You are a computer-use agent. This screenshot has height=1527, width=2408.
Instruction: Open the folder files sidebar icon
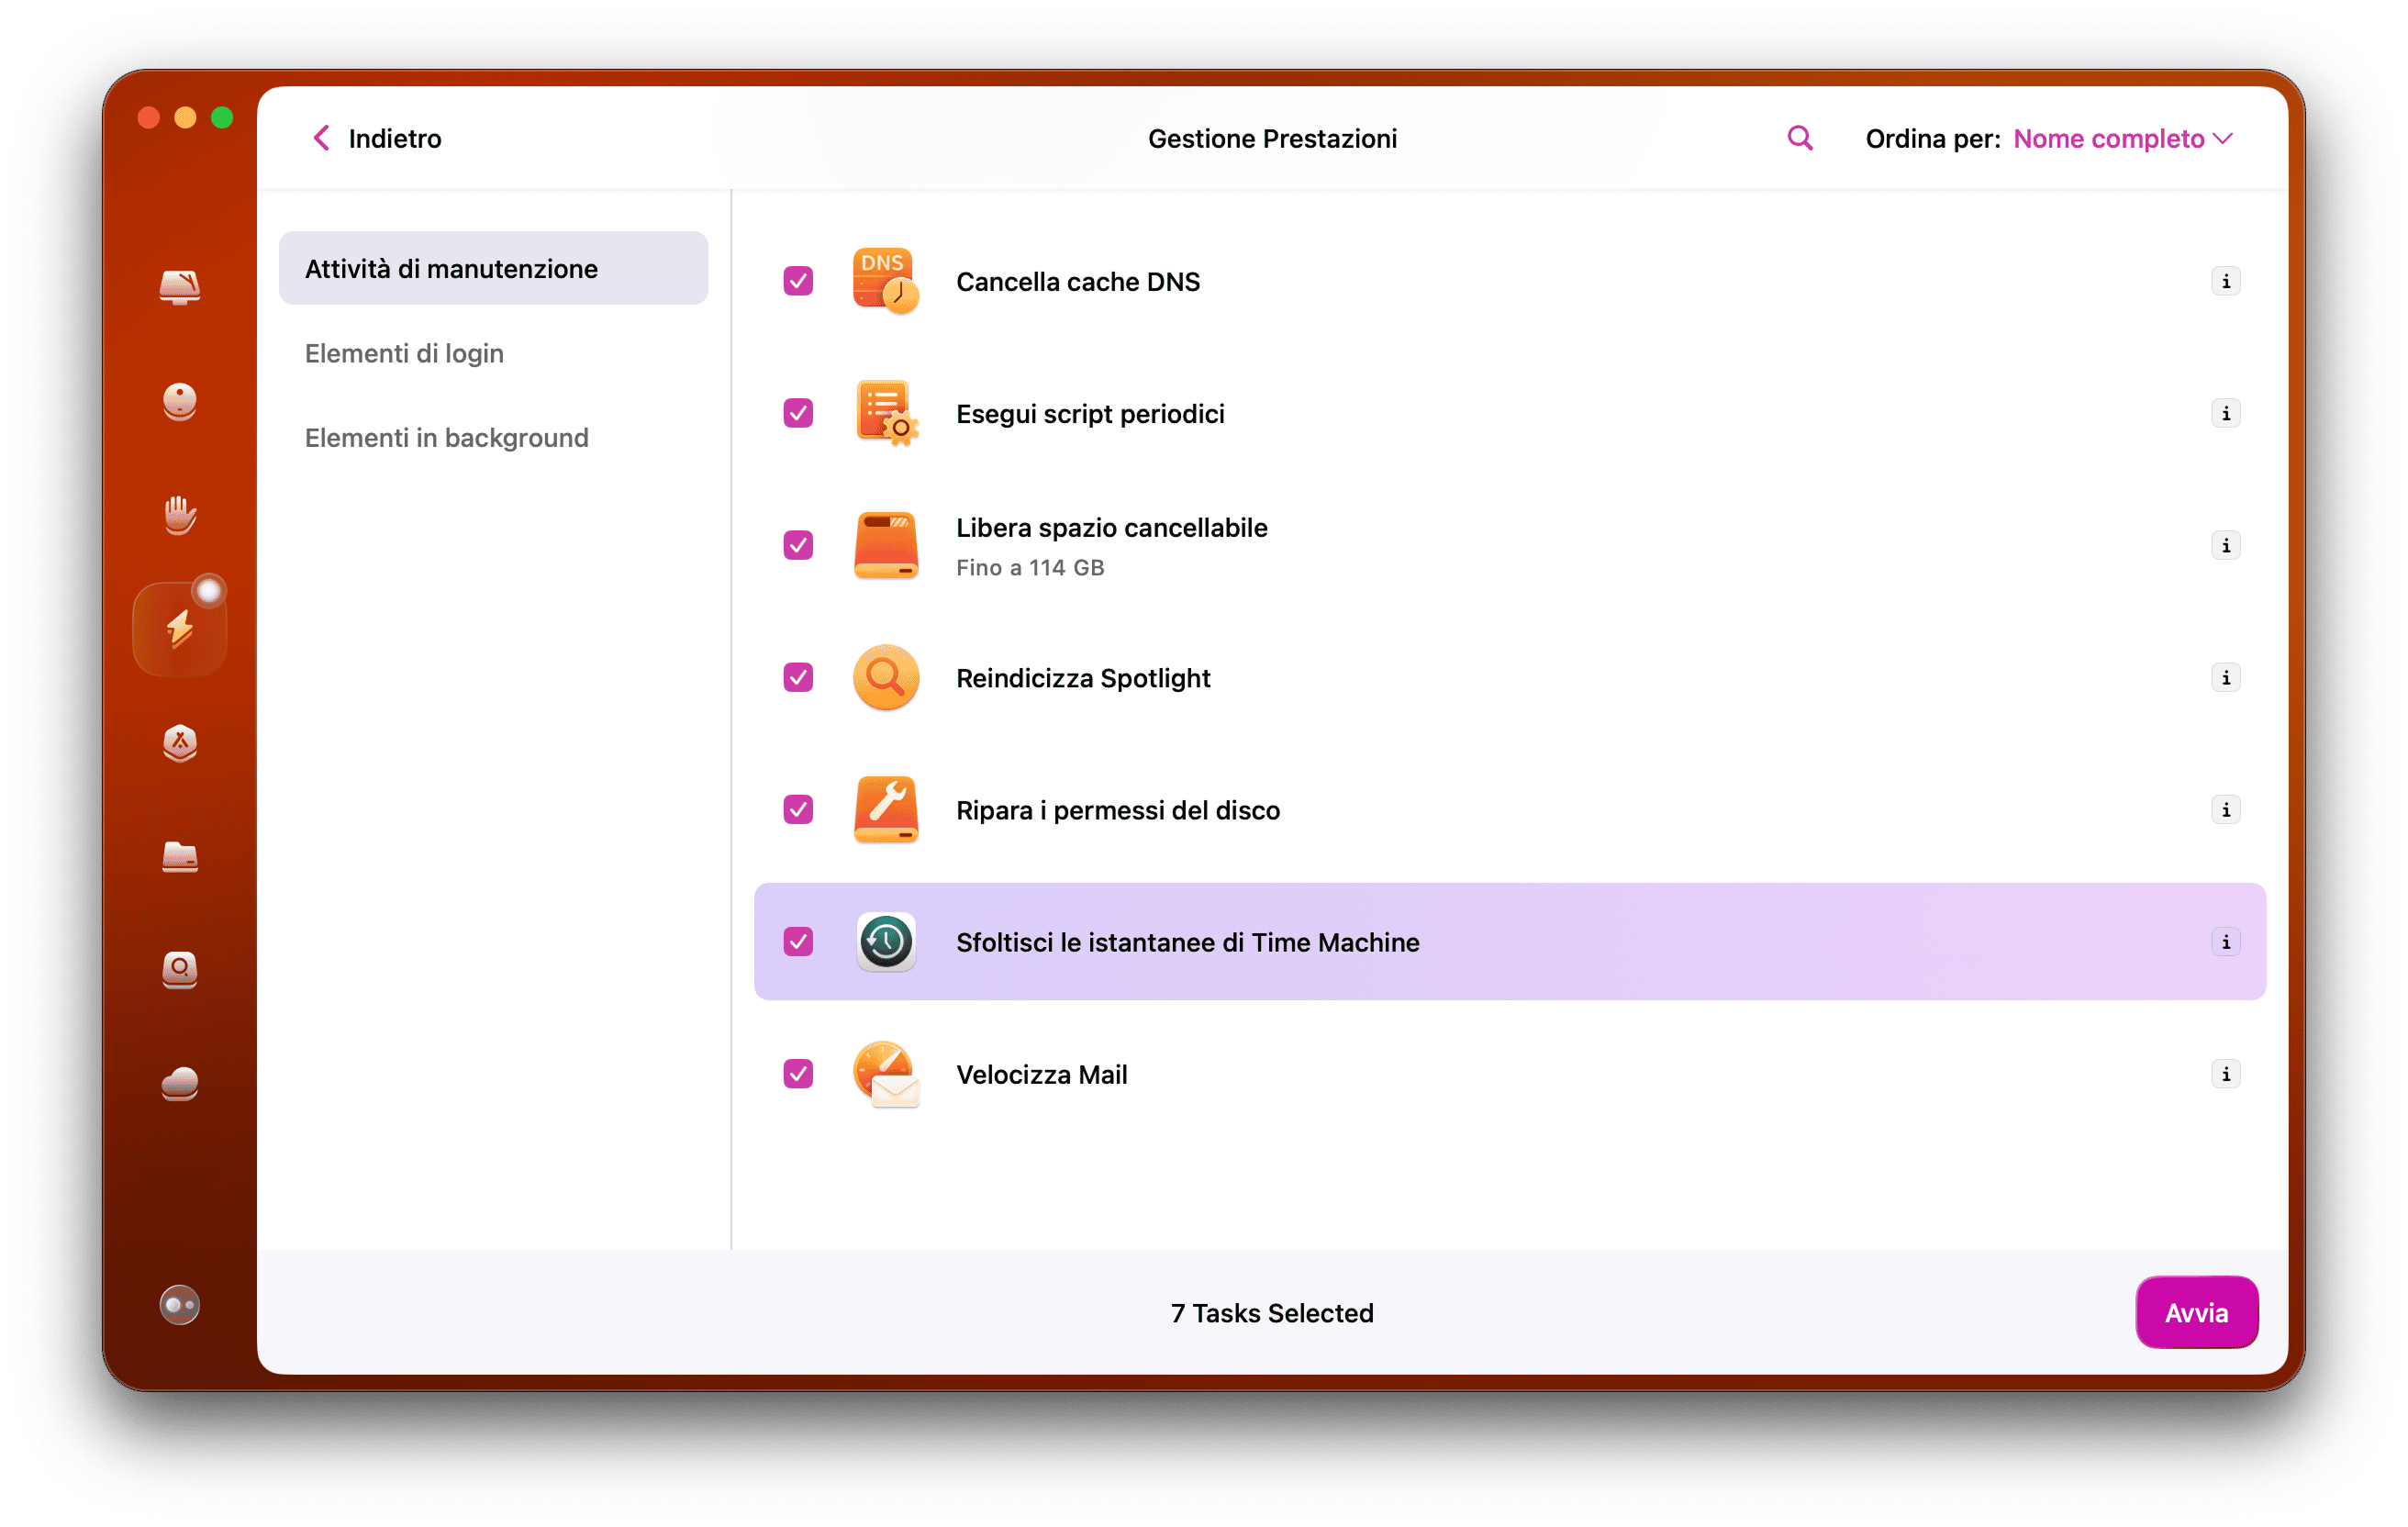pos(180,857)
